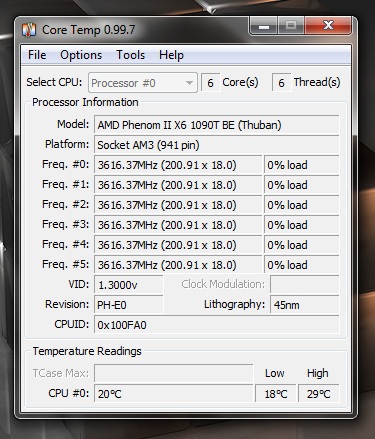Click the CPU #0 temperature reading 20°C

tap(174, 394)
